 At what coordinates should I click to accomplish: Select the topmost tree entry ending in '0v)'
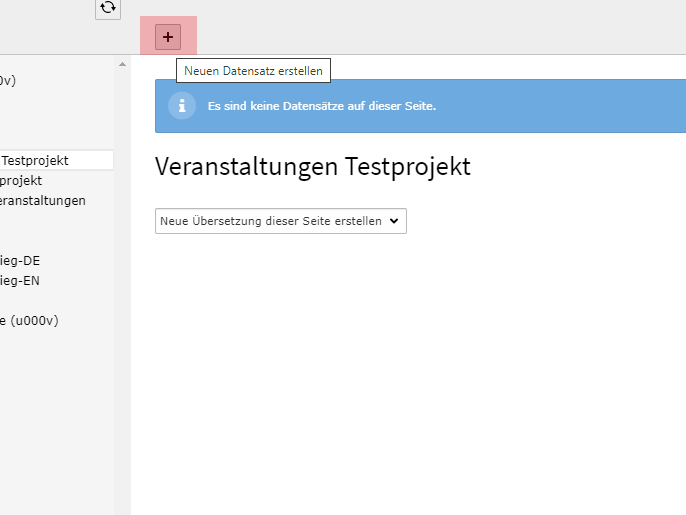[8, 81]
